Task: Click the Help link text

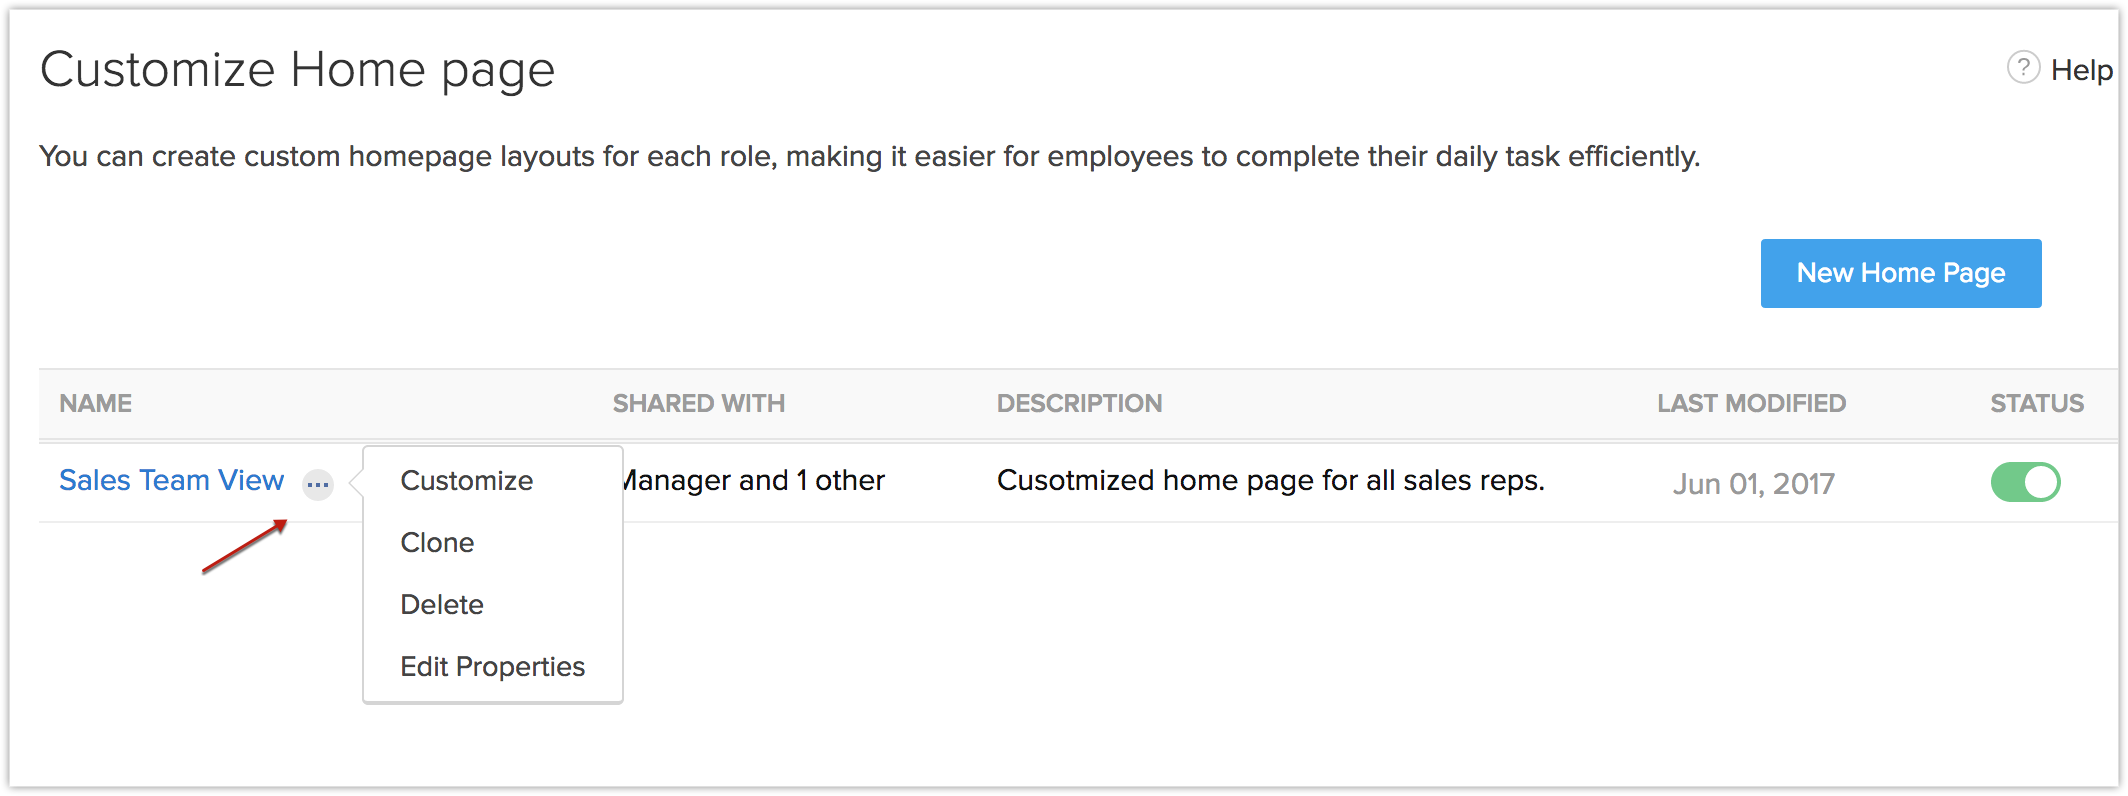Action: [2081, 70]
